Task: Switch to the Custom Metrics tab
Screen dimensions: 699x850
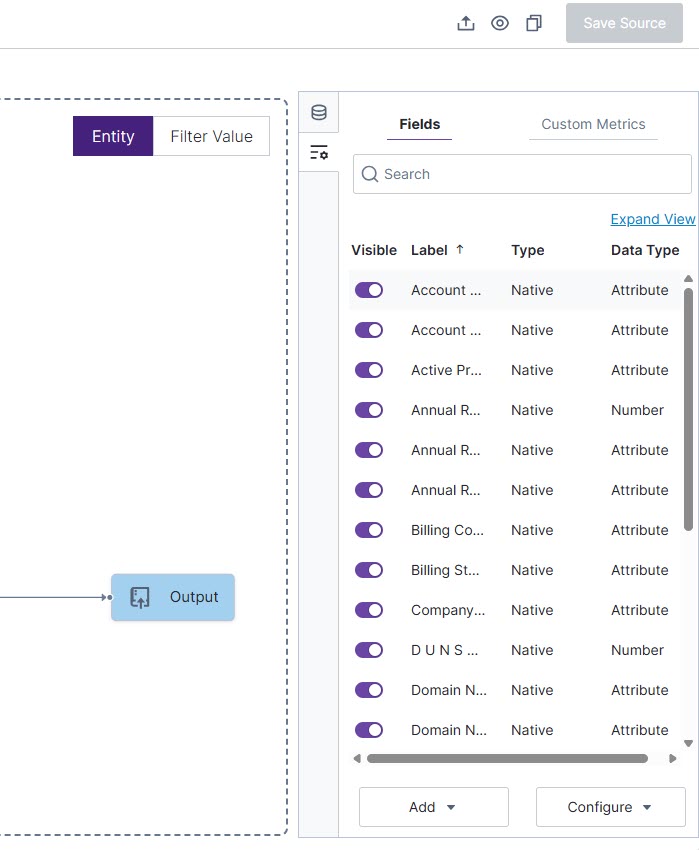Action: point(593,124)
